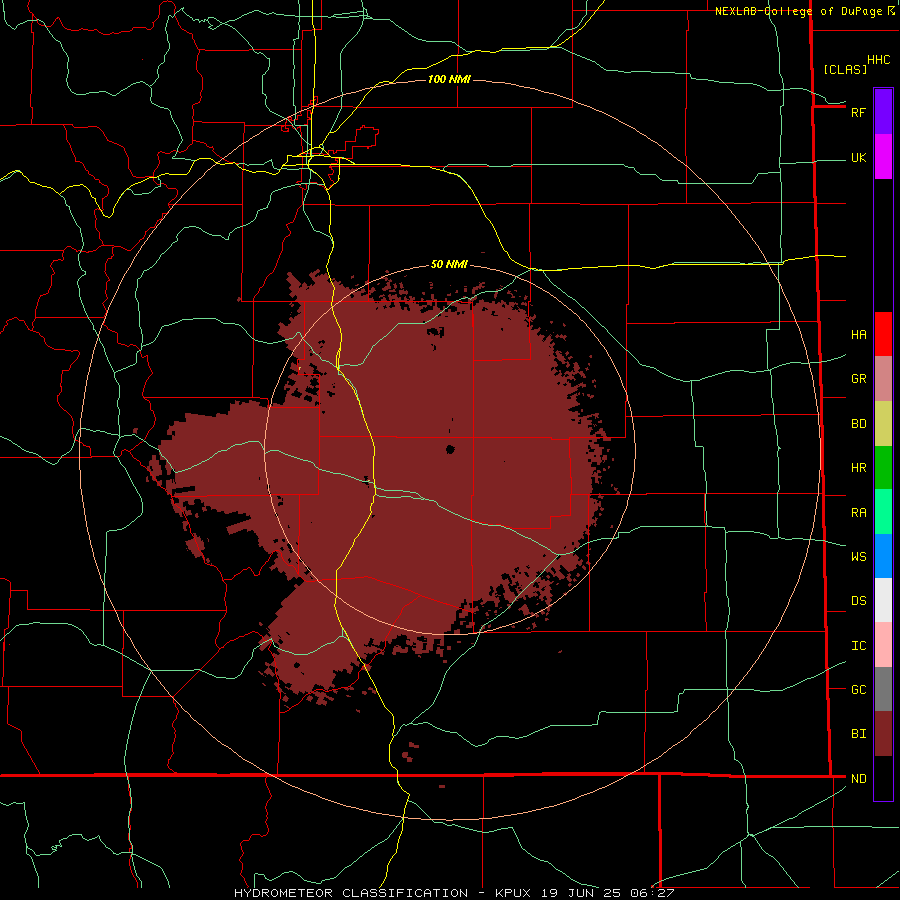Click the 19 JUN 25 date text
The image size is (900, 900).
coord(580,893)
